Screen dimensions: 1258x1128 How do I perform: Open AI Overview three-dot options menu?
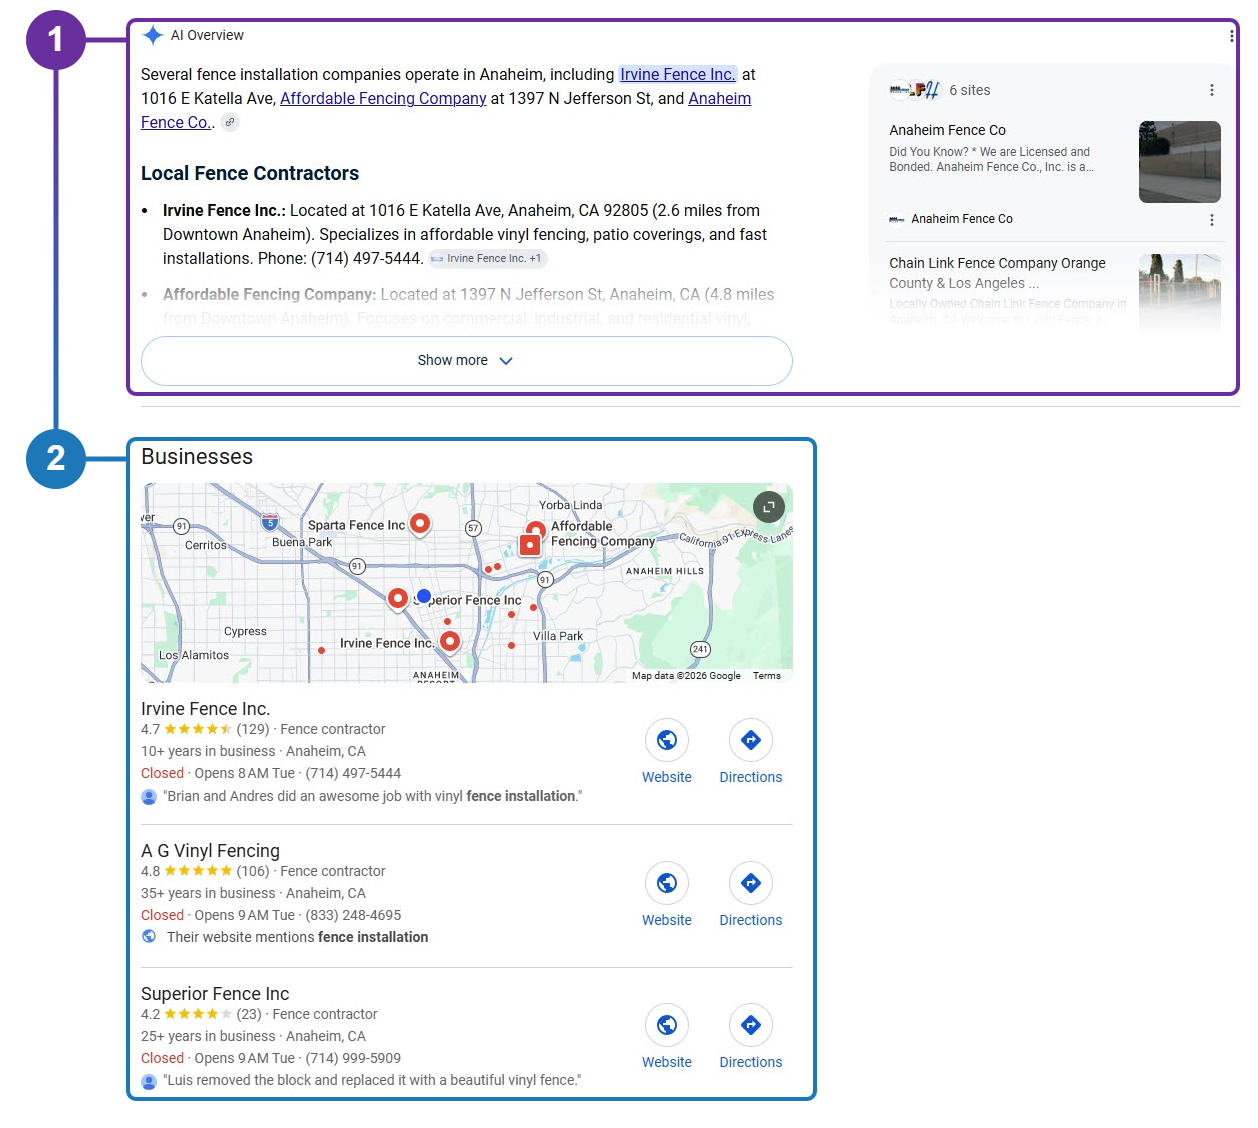1231,36
